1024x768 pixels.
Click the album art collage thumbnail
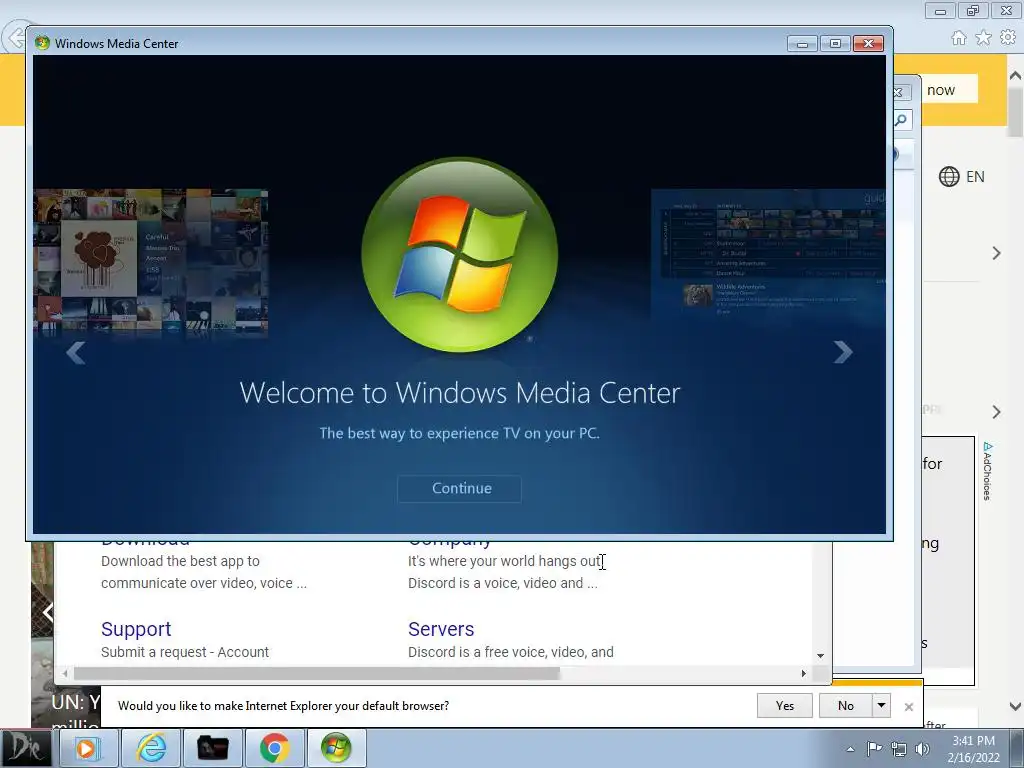coord(151,261)
